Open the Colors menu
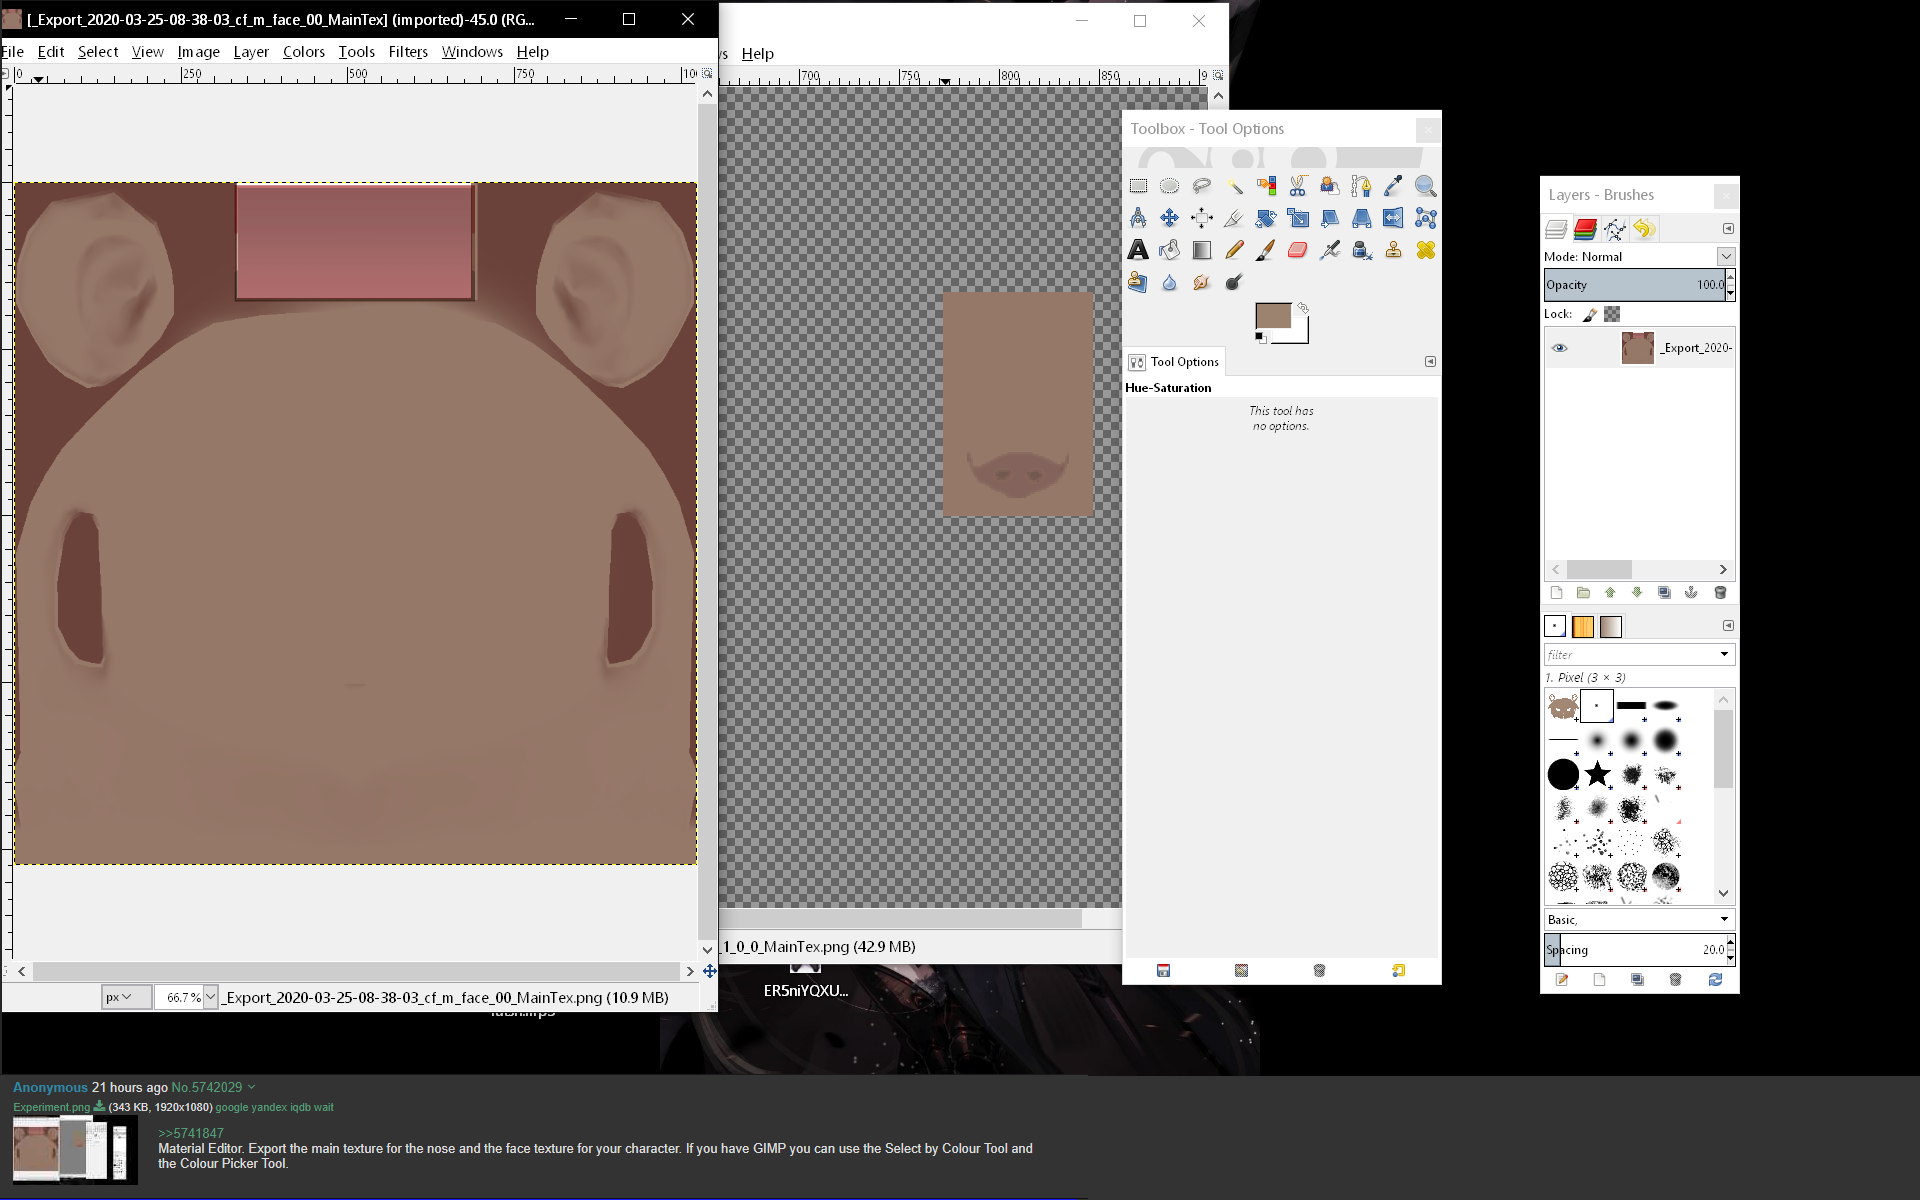The height and width of the screenshot is (1200, 1920). pyautogui.click(x=303, y=52)
